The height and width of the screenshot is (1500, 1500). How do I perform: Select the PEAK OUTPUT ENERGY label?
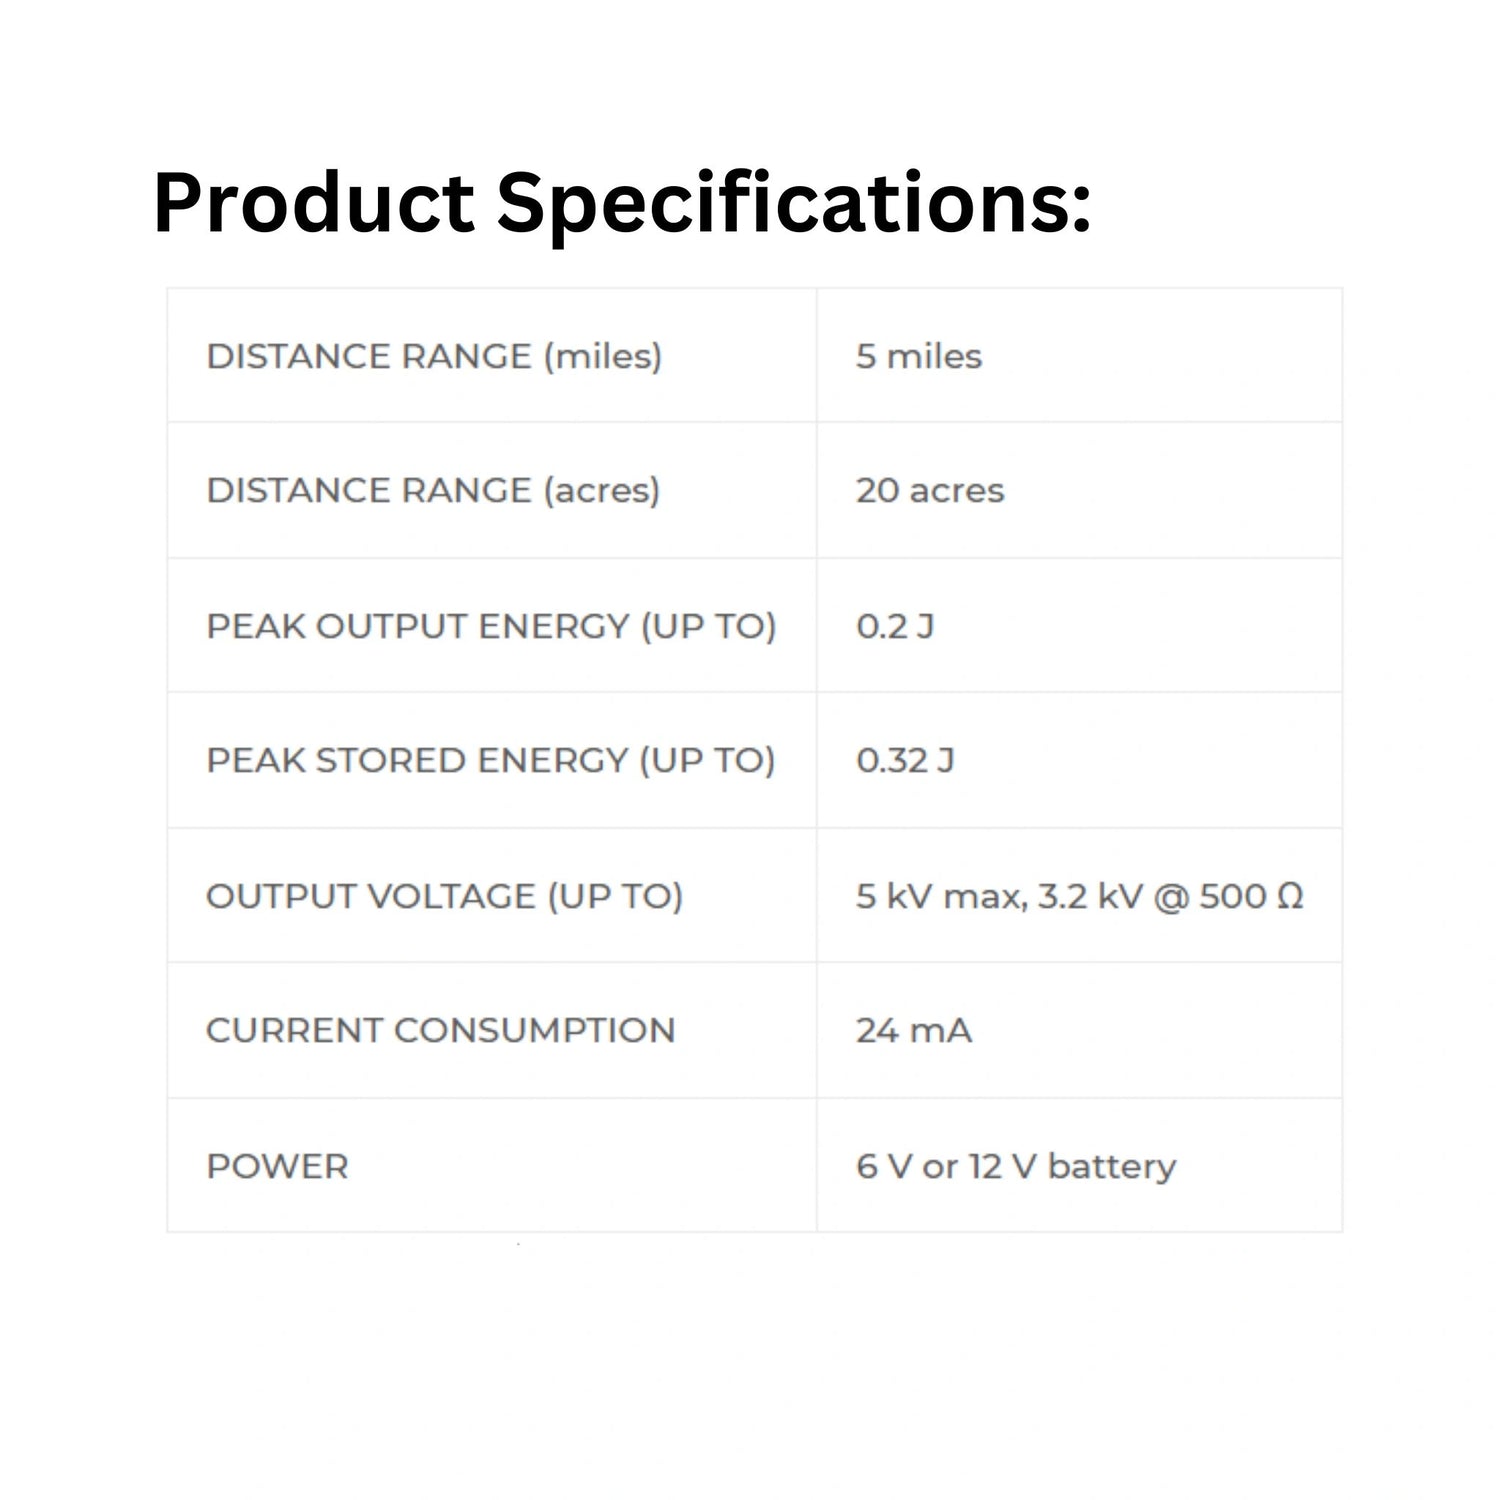491,627
